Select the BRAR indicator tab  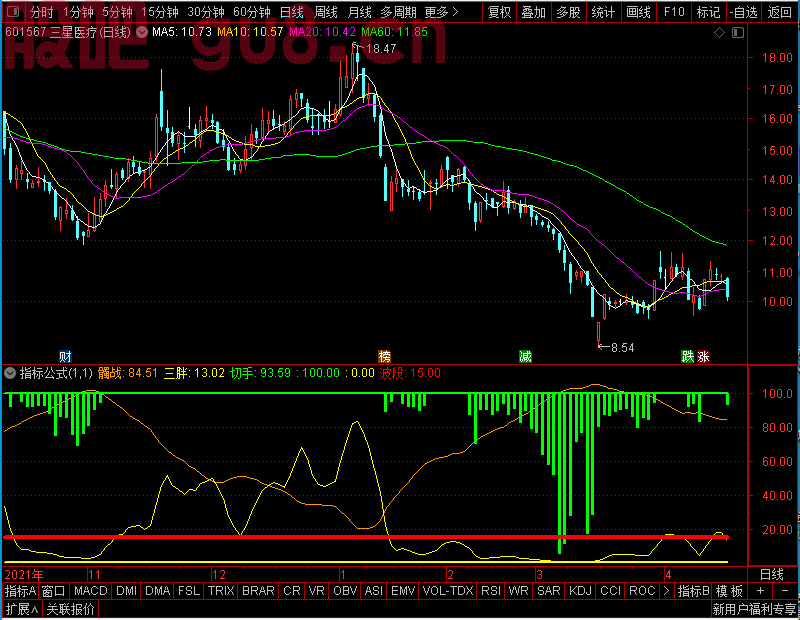pos(258,591)
